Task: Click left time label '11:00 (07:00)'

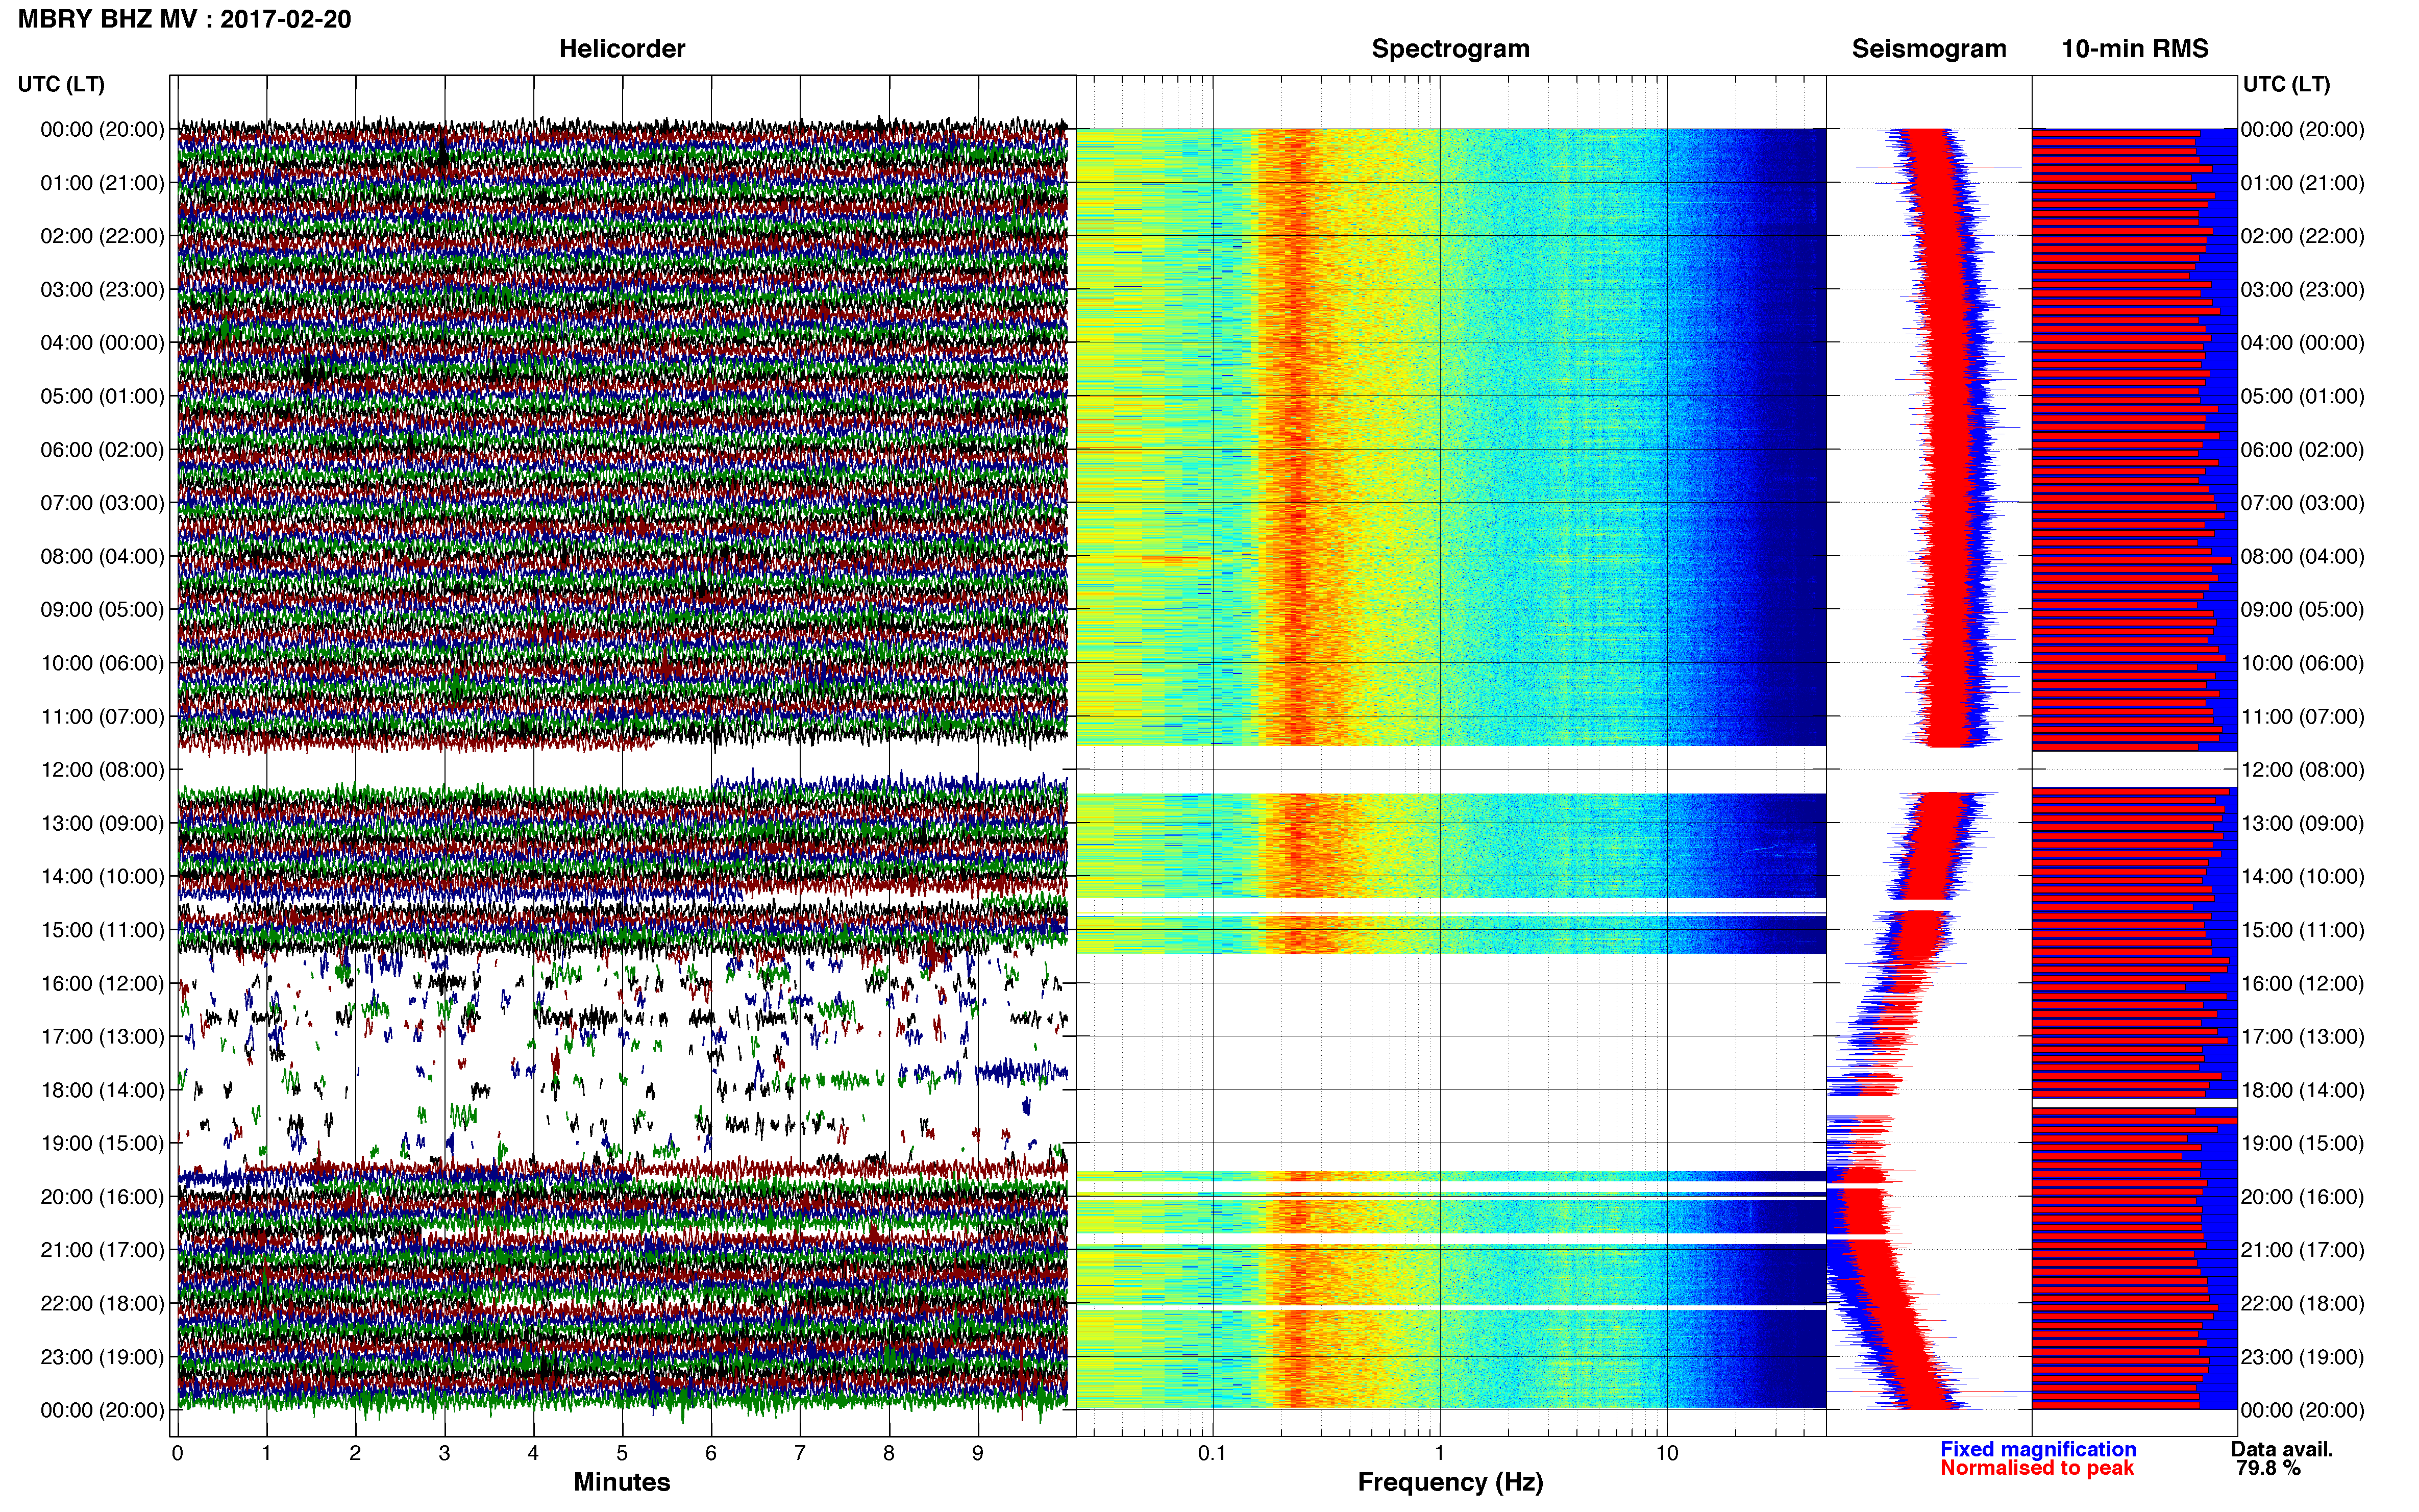Action: click(102, 717)
